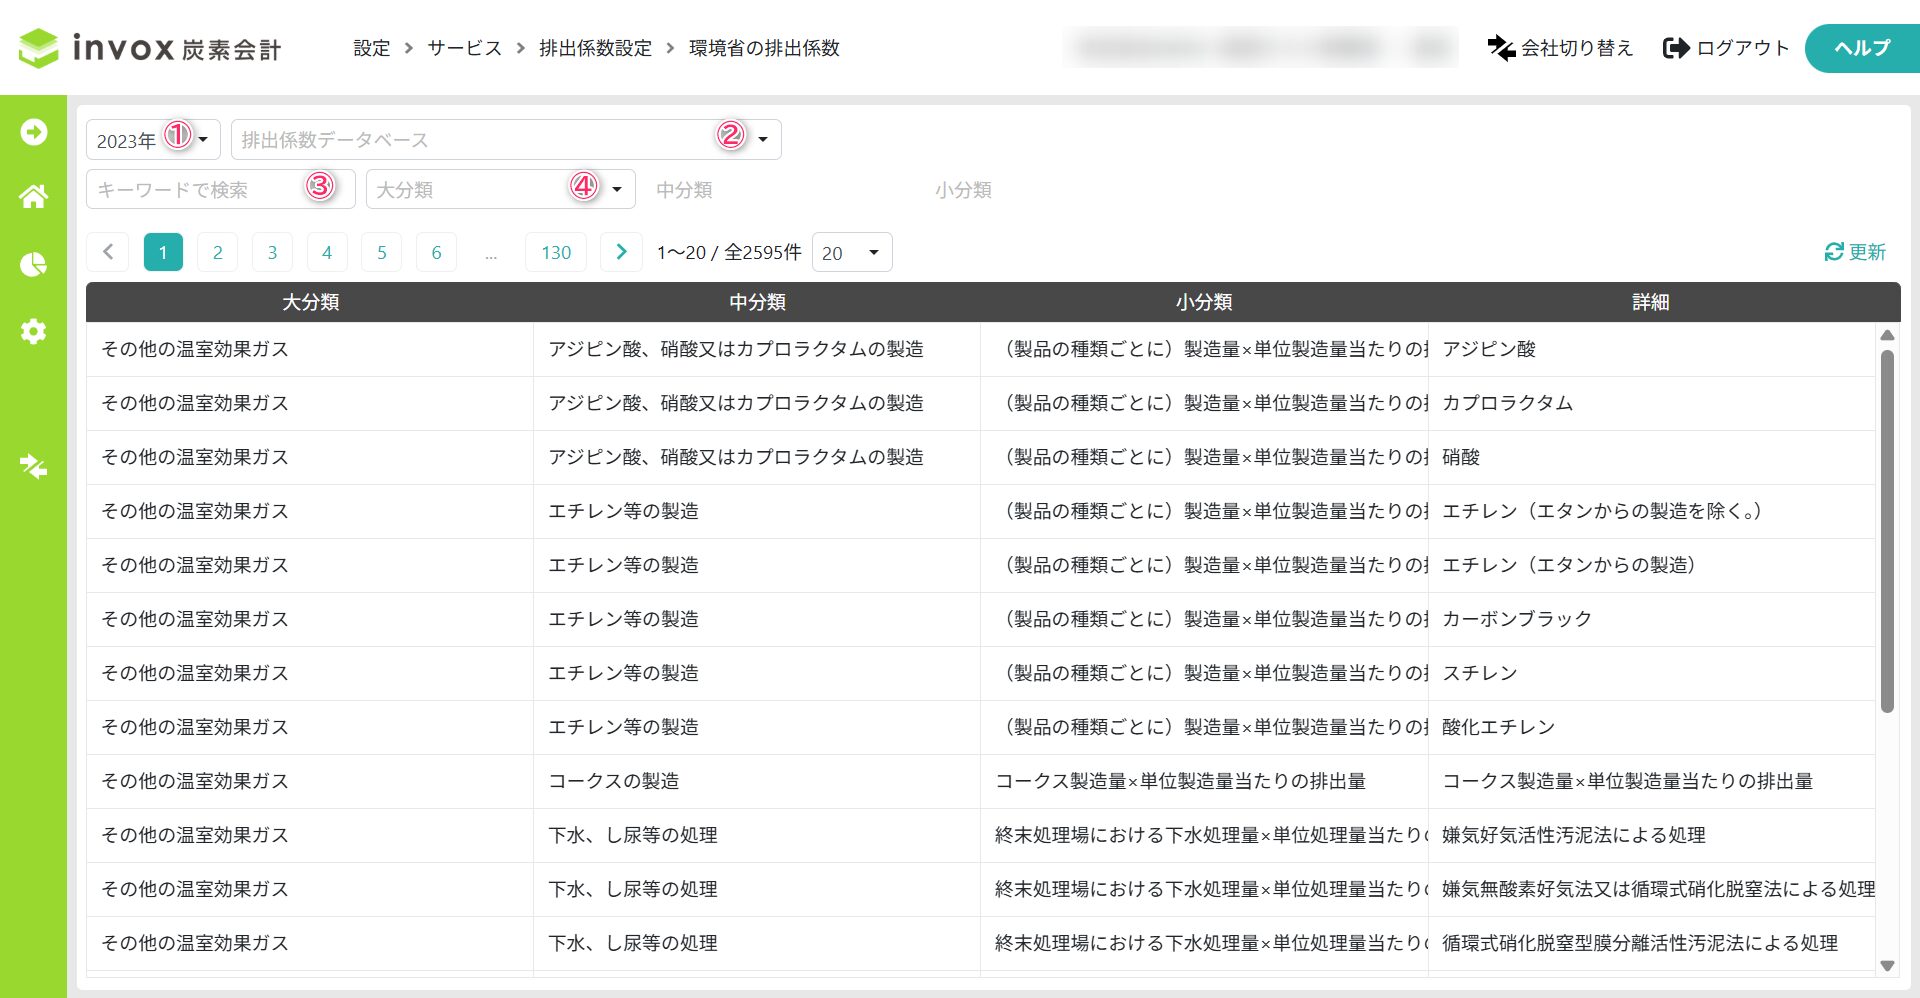Viewport: 1920px width, 998px height.
Task: Select page 2 in pagination
Action: (x=218, y=252)
